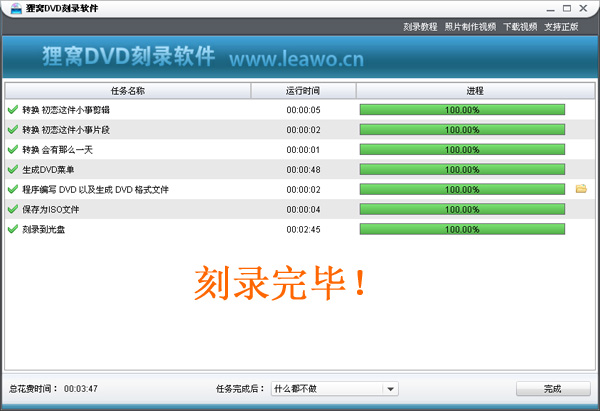
Task: Click the green check next to 转换 会有那么一天
Action: click(x=13, y=150)
